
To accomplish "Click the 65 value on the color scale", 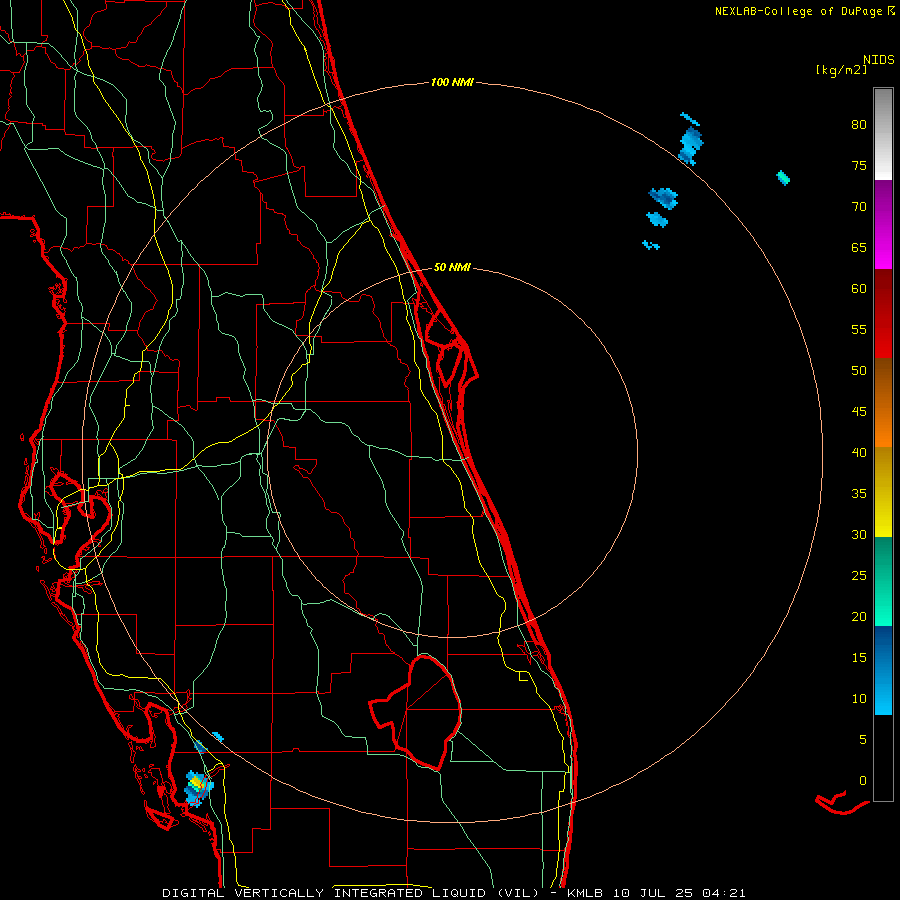I will [859, 248].
